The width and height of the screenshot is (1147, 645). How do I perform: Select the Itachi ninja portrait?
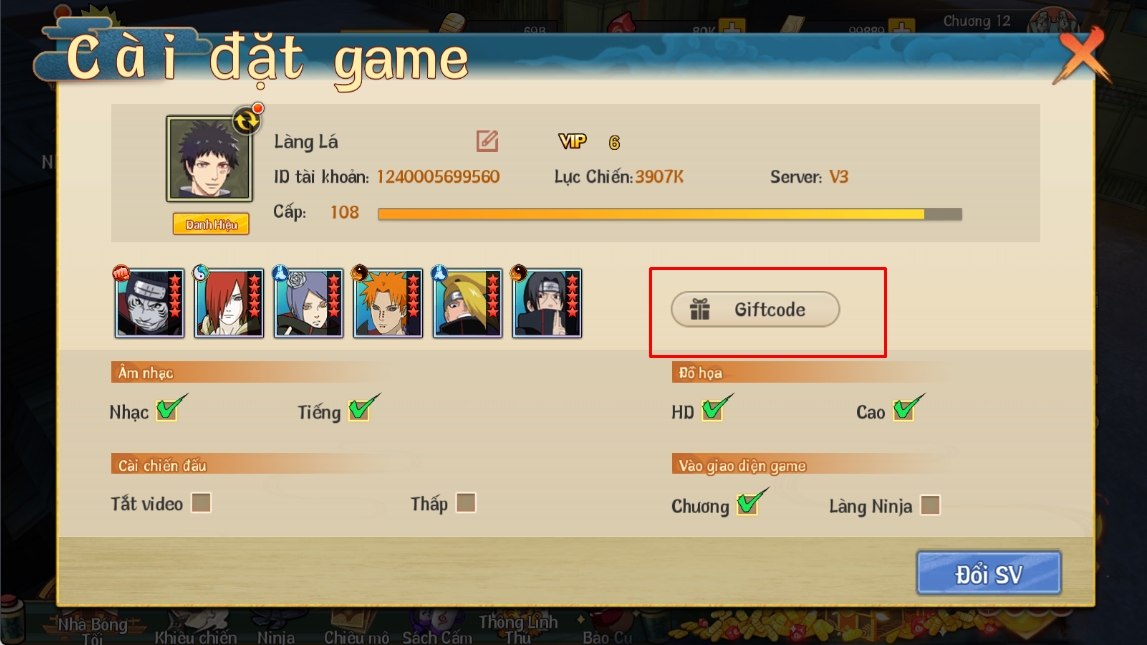click(547, 303)
